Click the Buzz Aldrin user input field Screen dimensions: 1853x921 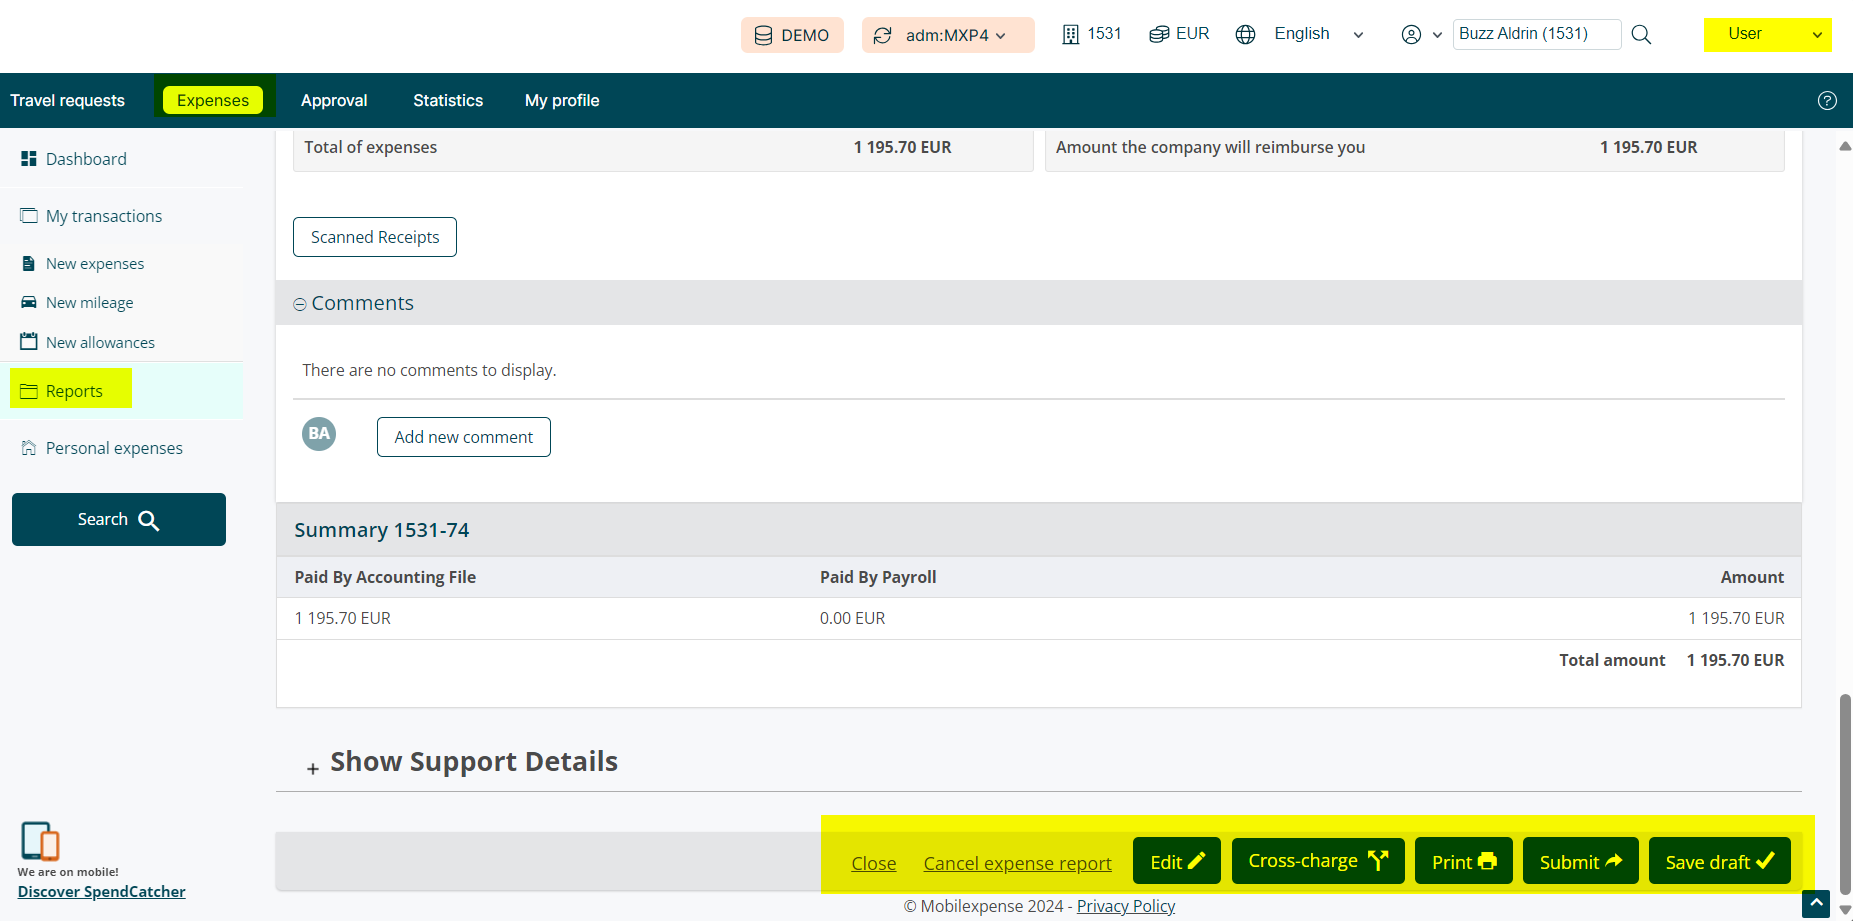(x=1535, y=34)
